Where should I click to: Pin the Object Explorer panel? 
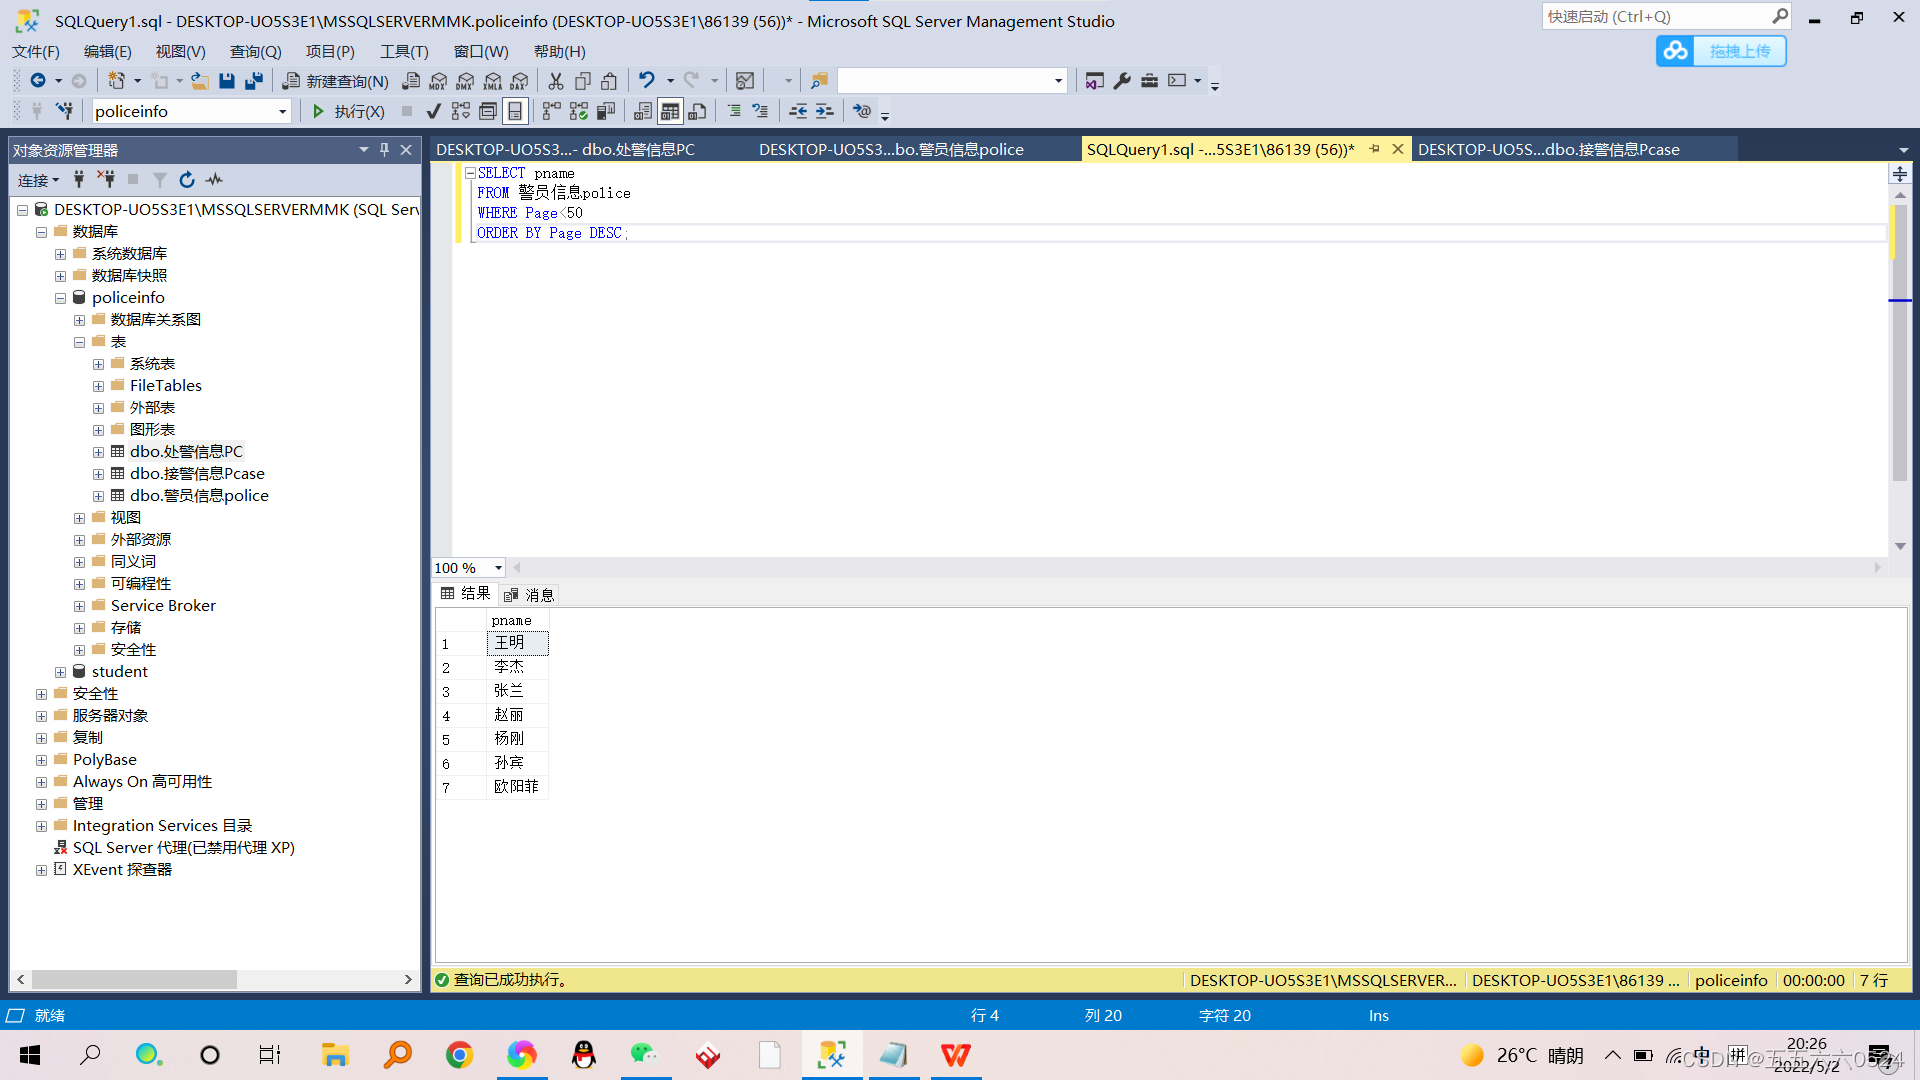tap(383, 149)
